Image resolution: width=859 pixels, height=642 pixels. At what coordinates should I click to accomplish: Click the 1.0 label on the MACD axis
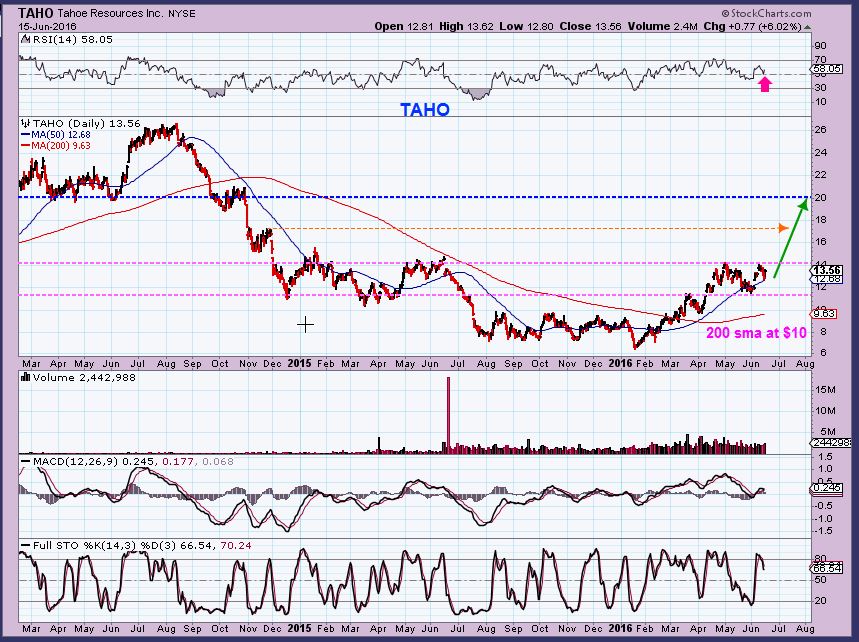826,469
